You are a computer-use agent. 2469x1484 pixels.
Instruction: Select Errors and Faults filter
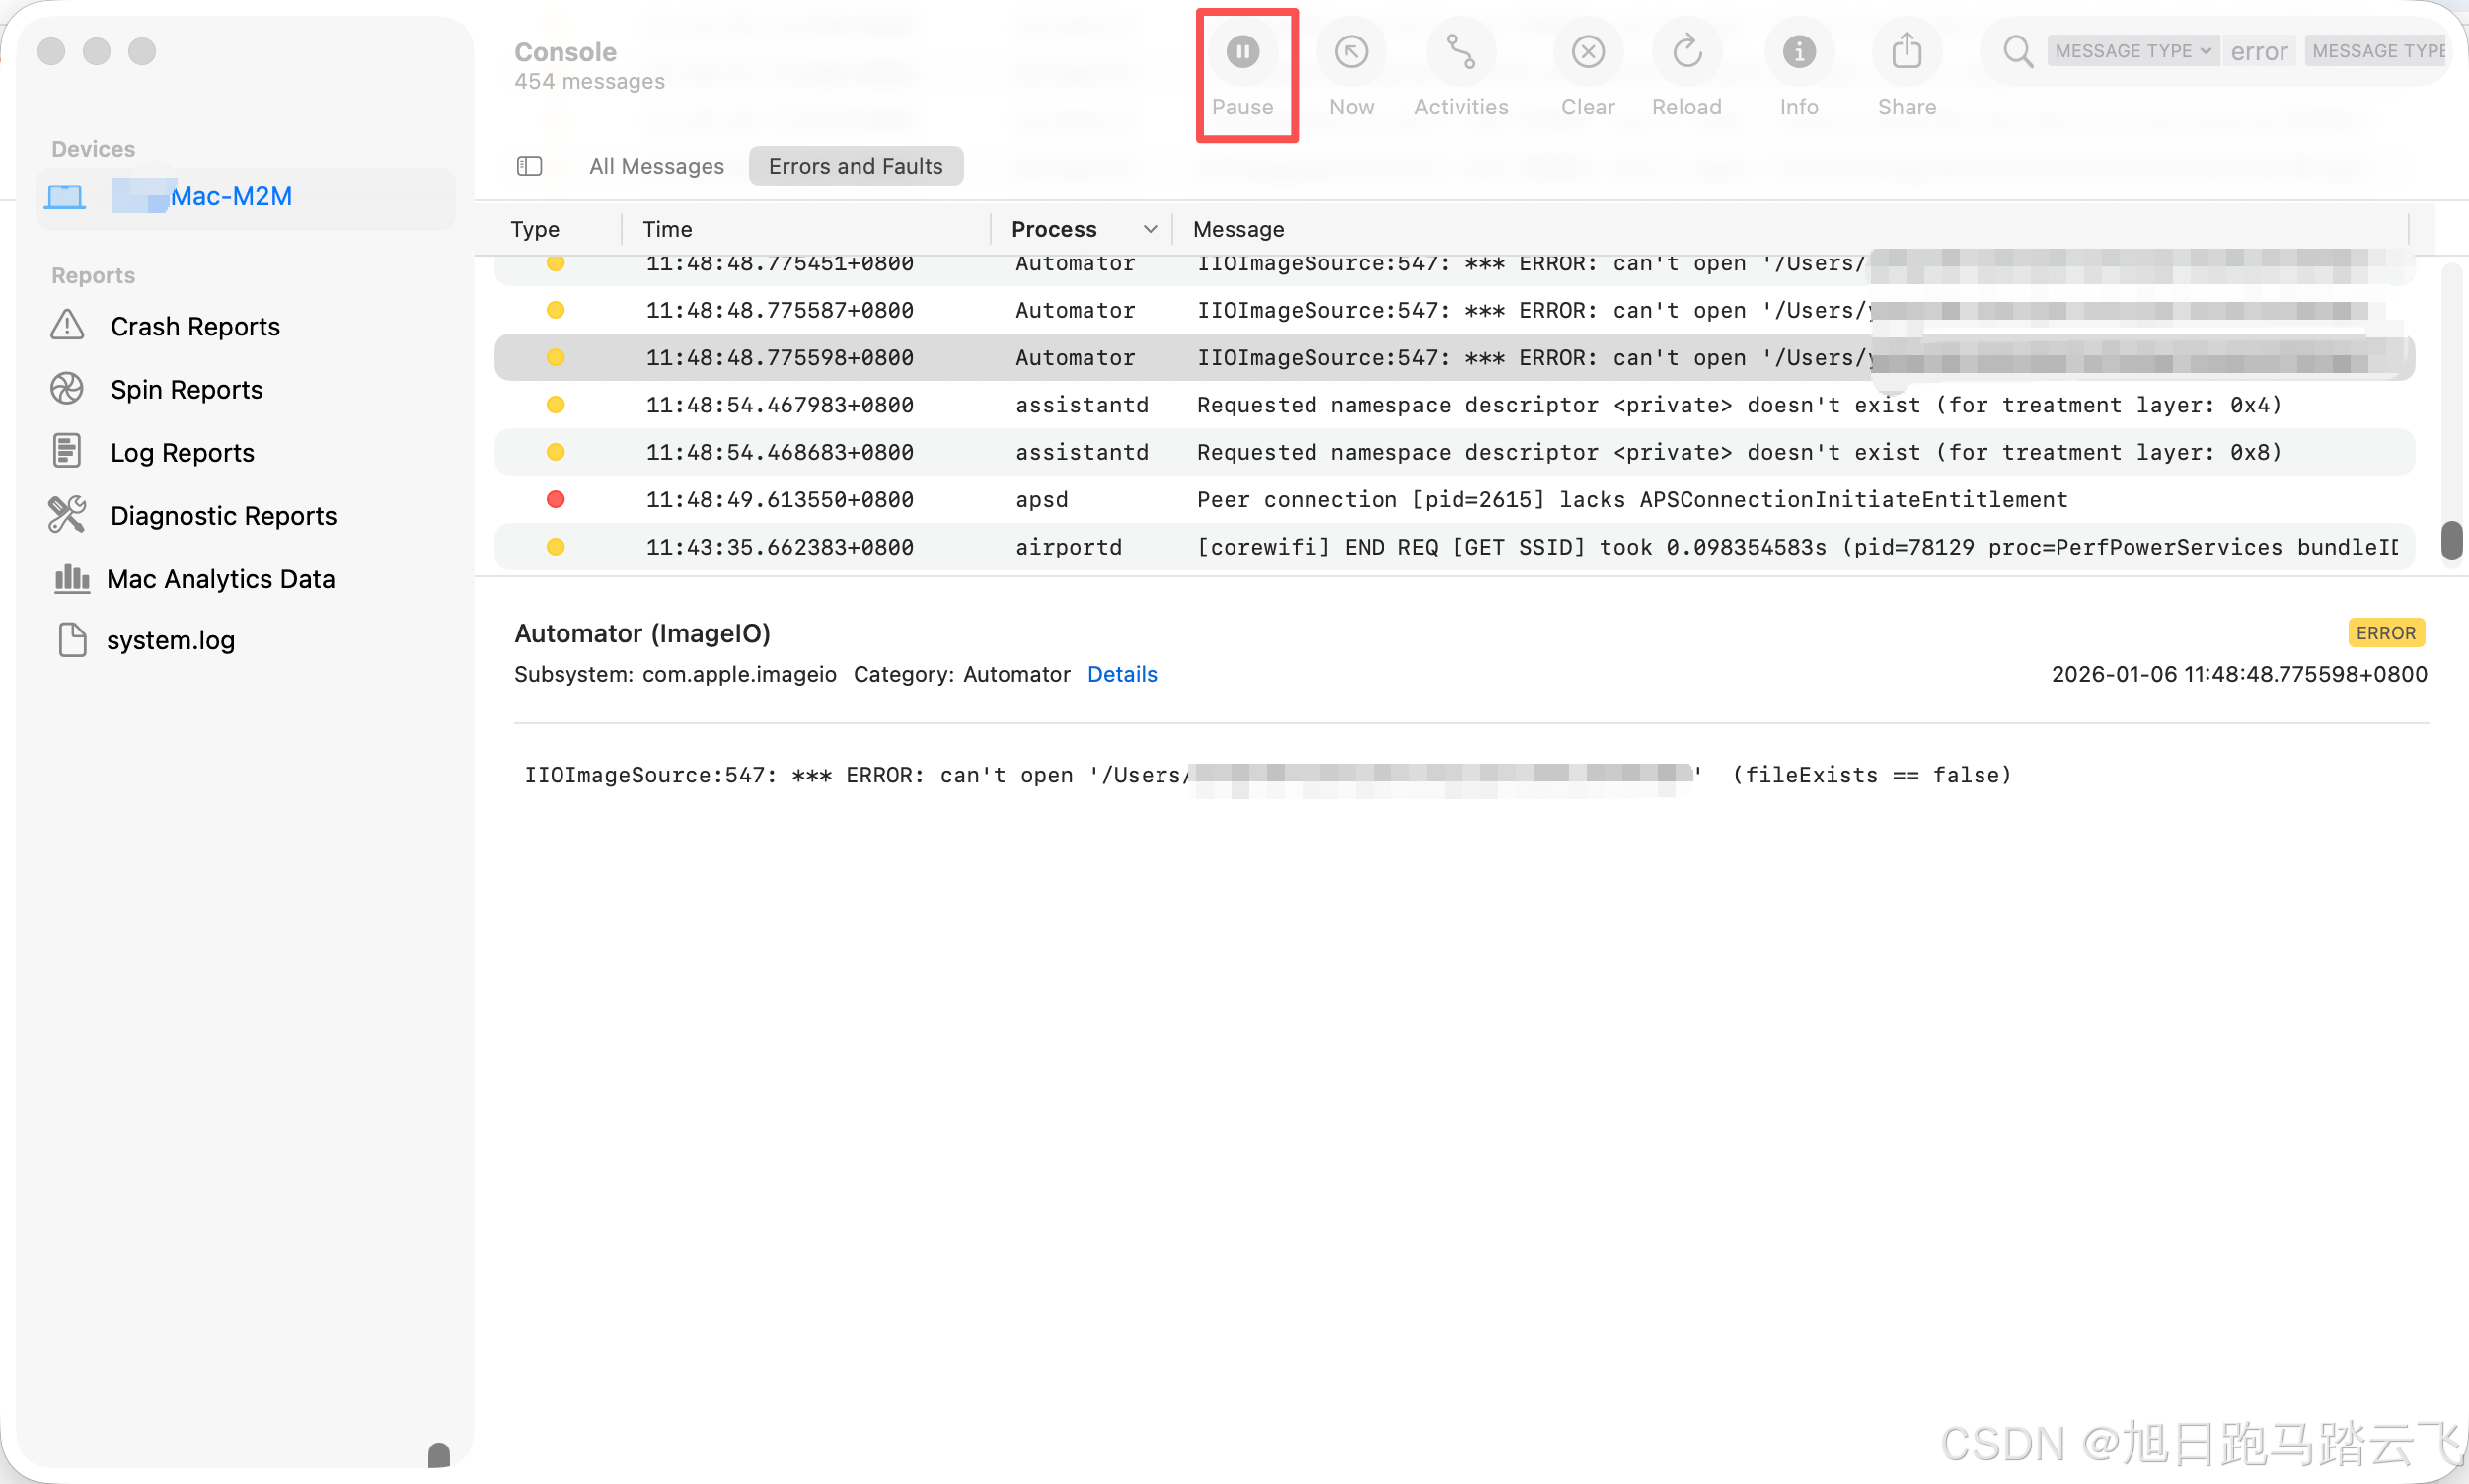[x=855, y=166]
